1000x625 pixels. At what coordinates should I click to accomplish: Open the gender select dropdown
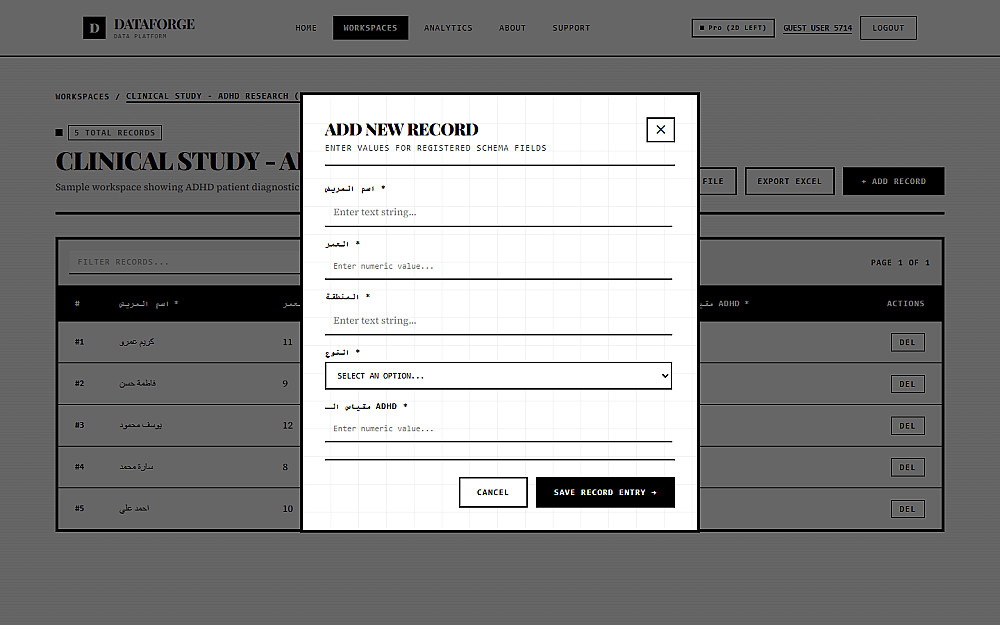pos(498,376)
